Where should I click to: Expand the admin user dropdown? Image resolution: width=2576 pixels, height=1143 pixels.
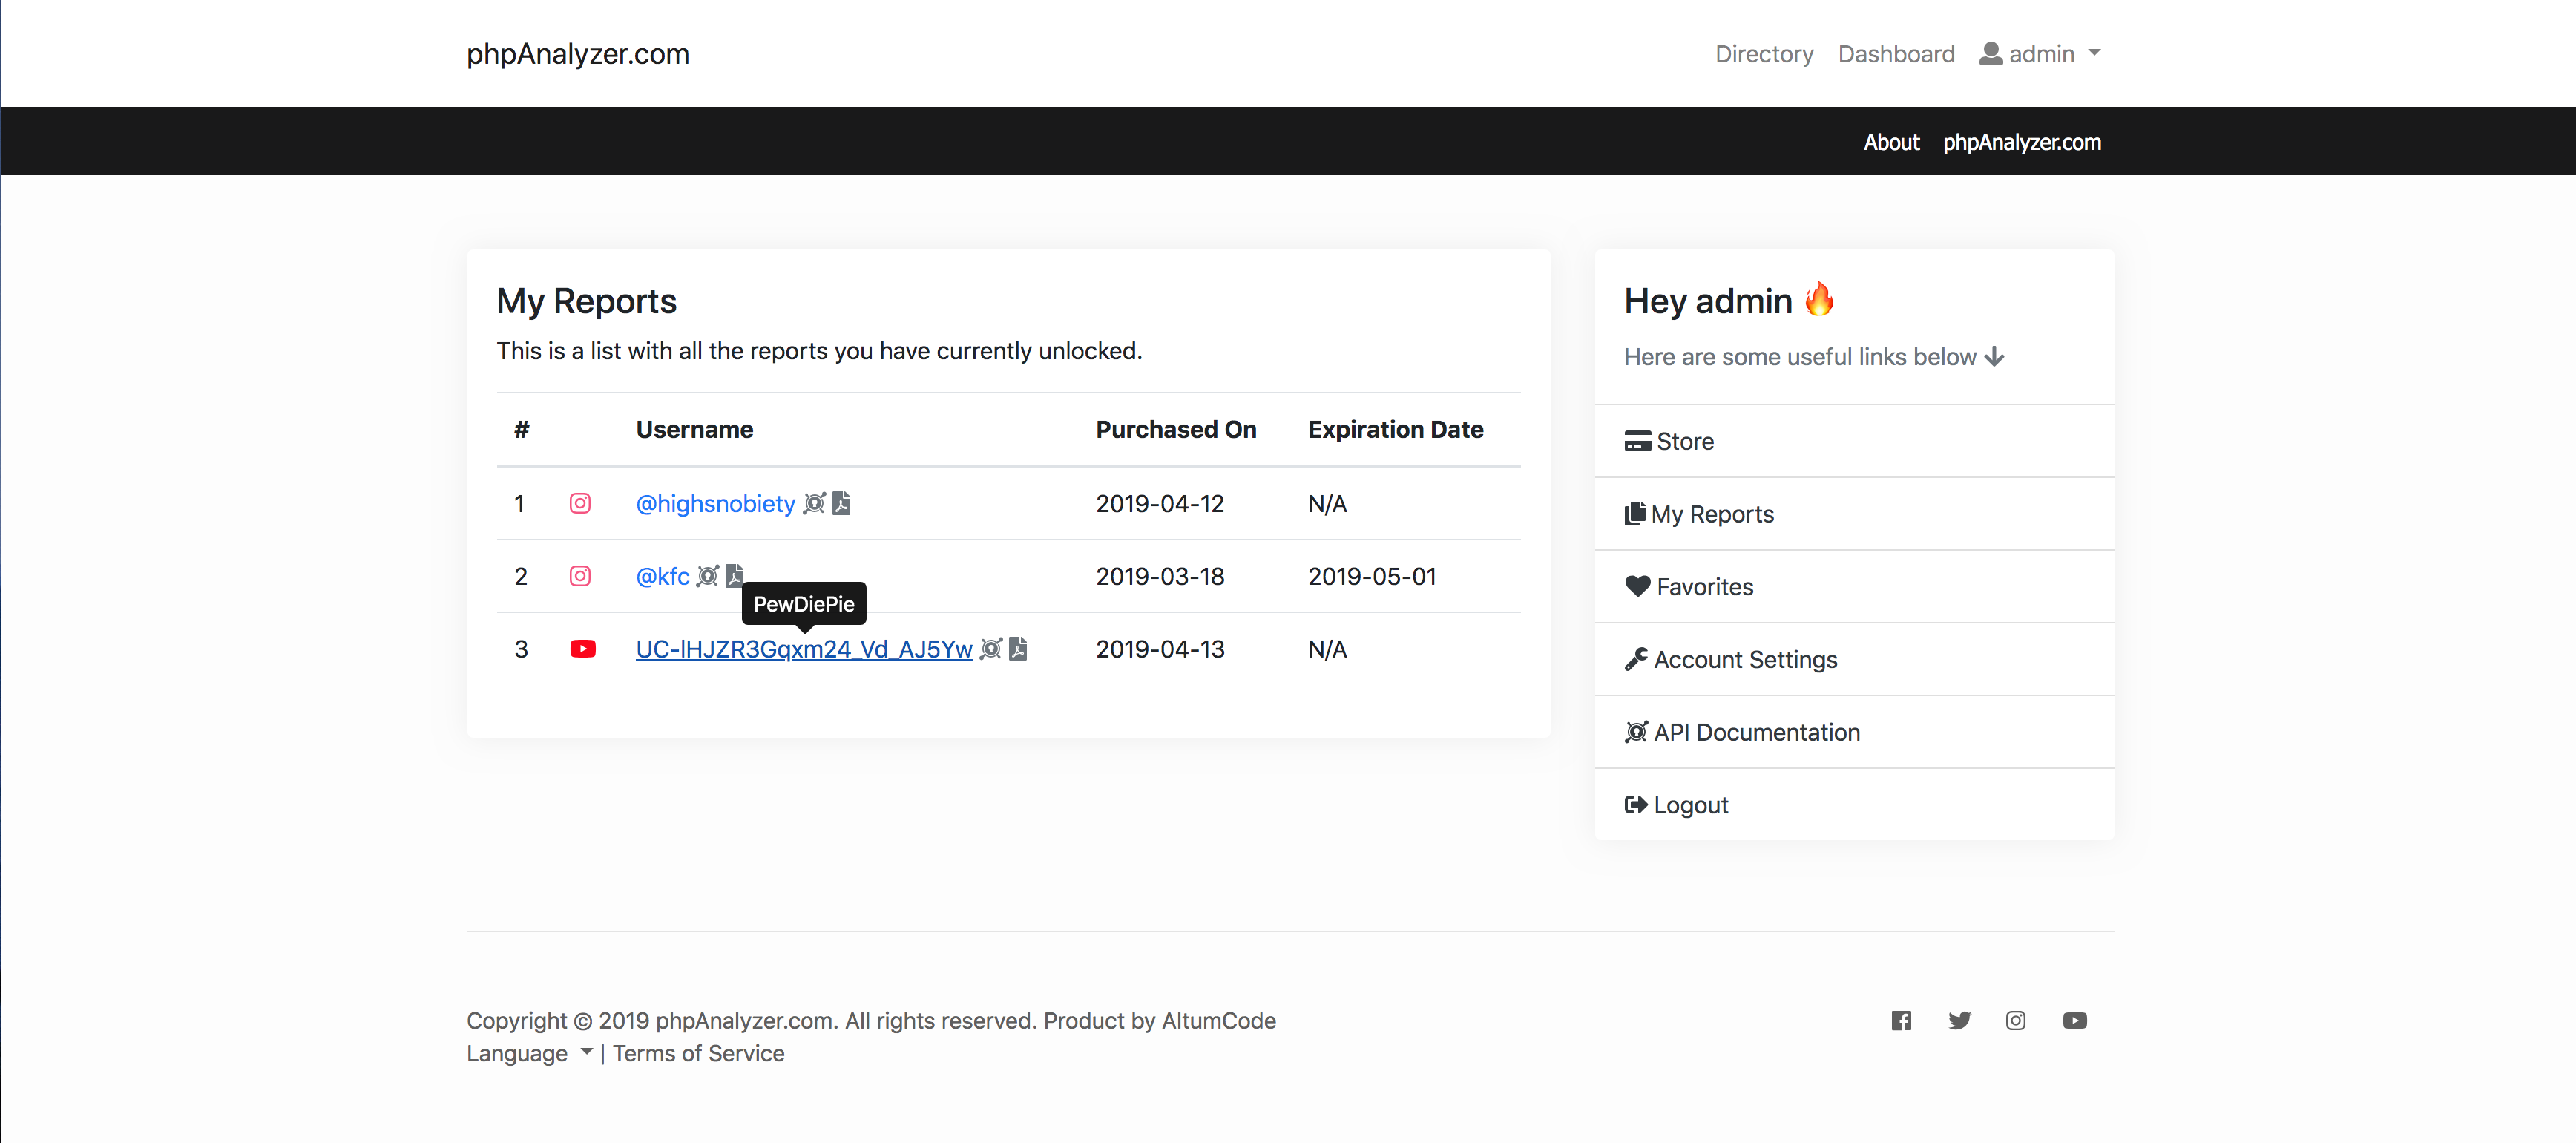pos(2040,54)
